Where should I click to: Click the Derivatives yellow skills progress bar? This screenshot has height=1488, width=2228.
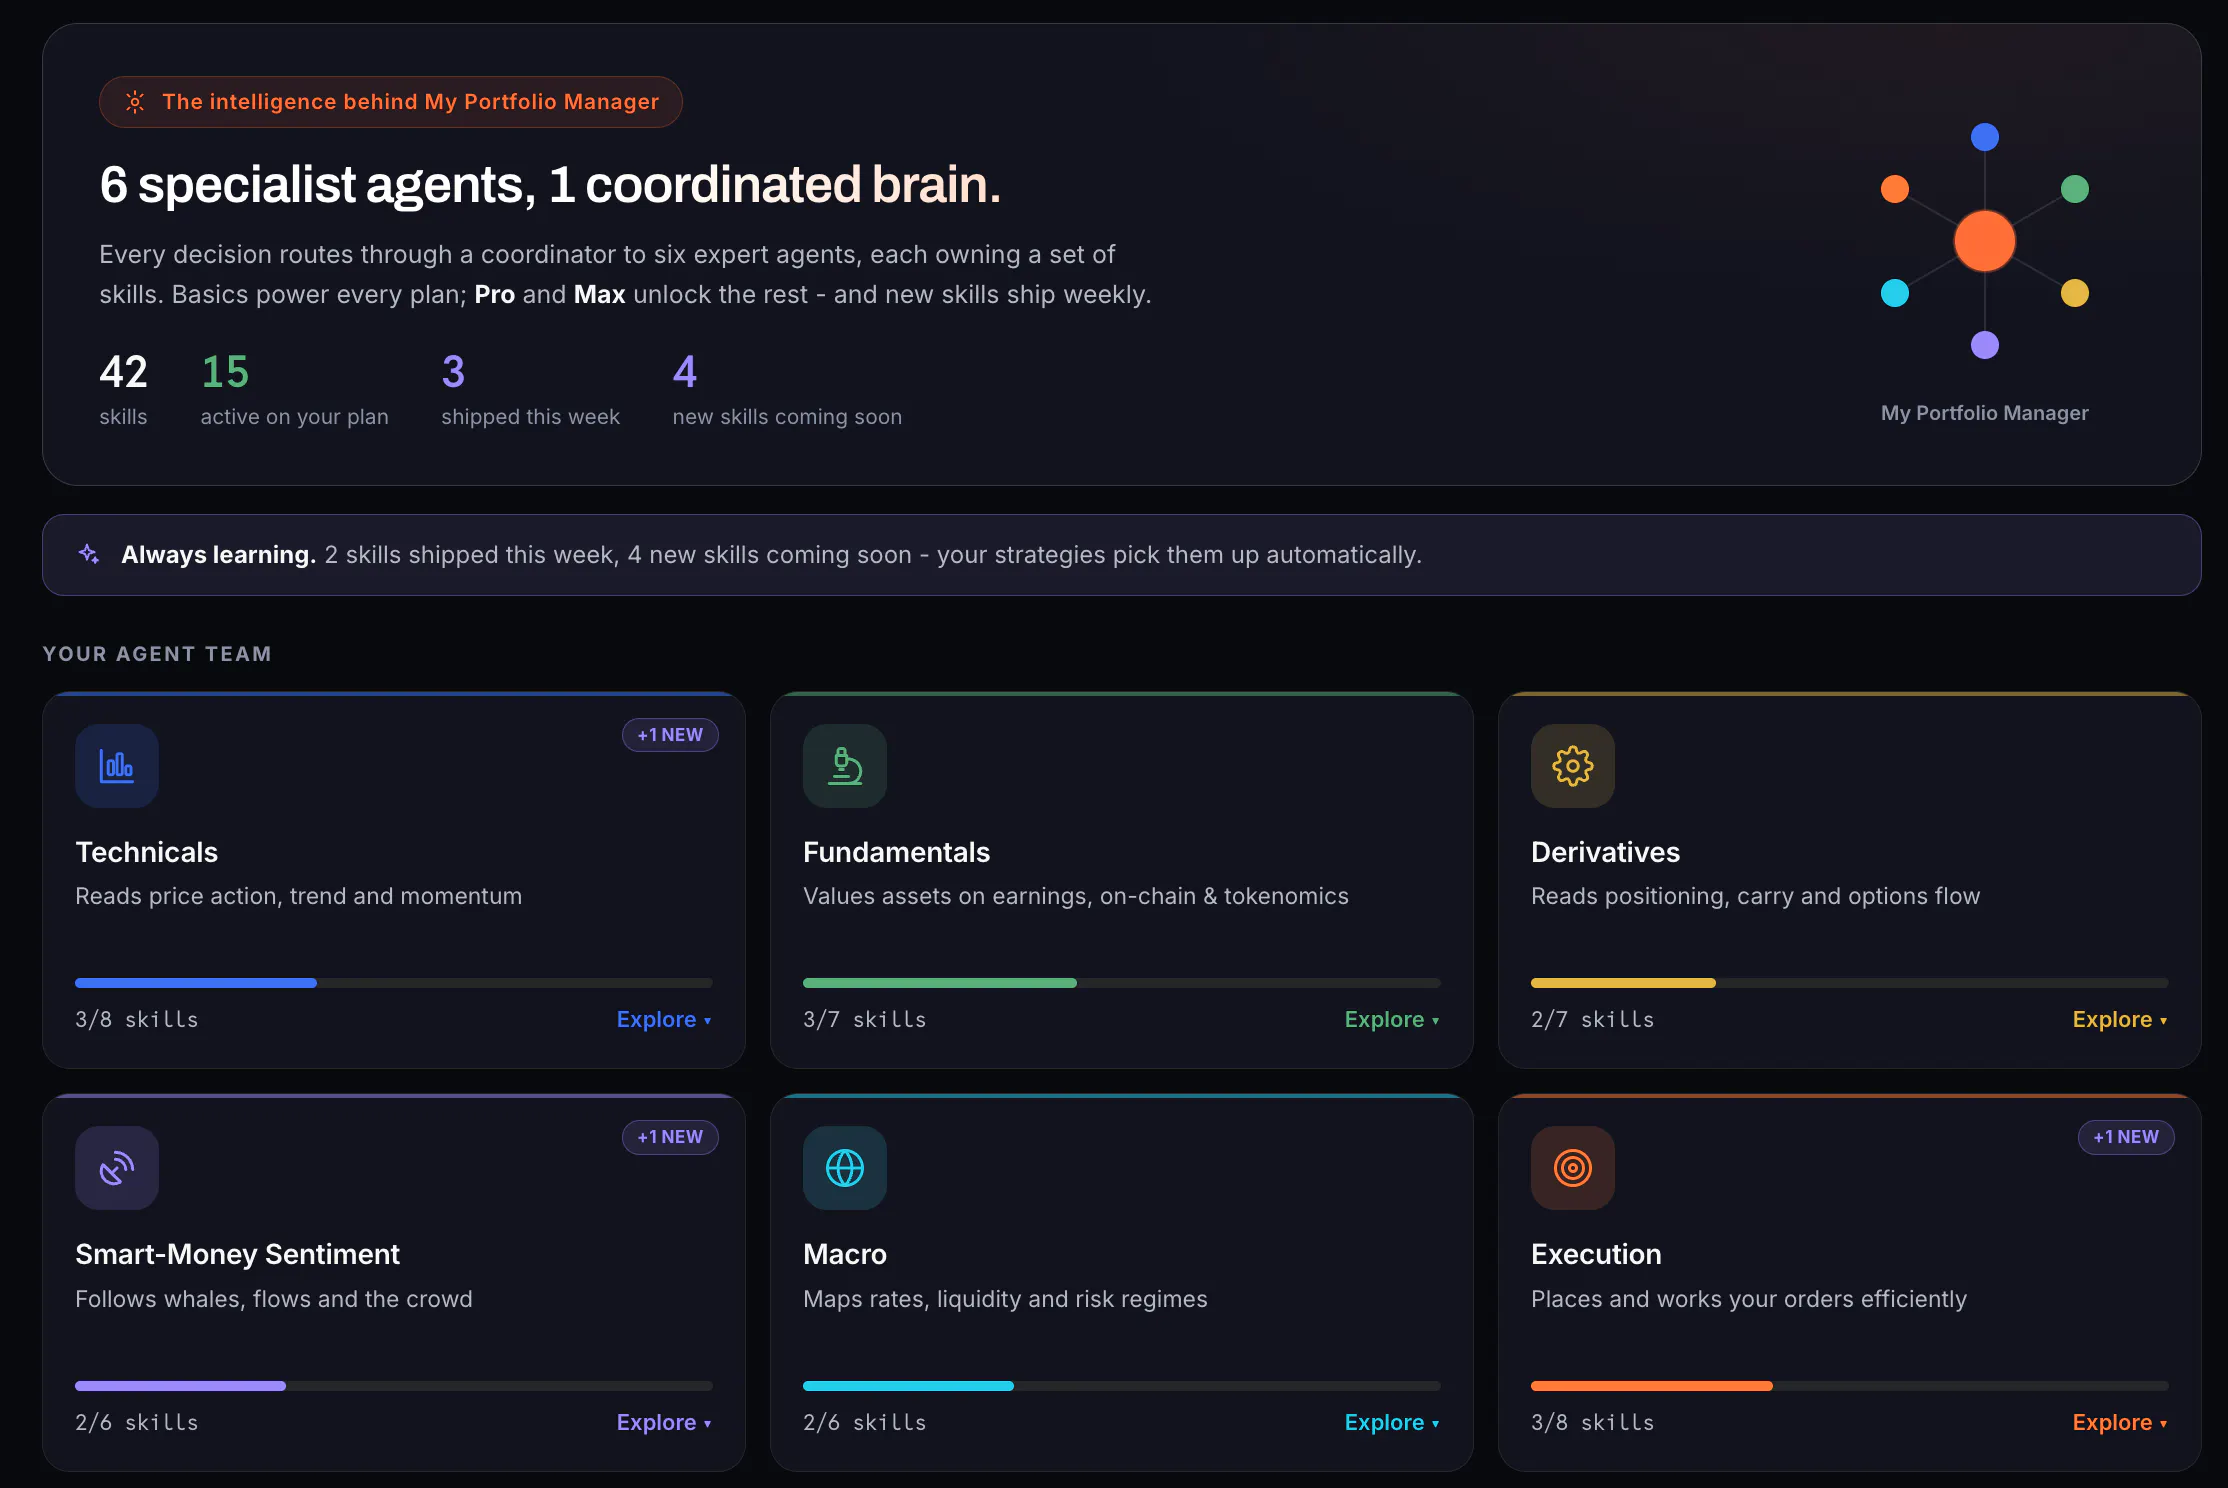point(1850,983)
